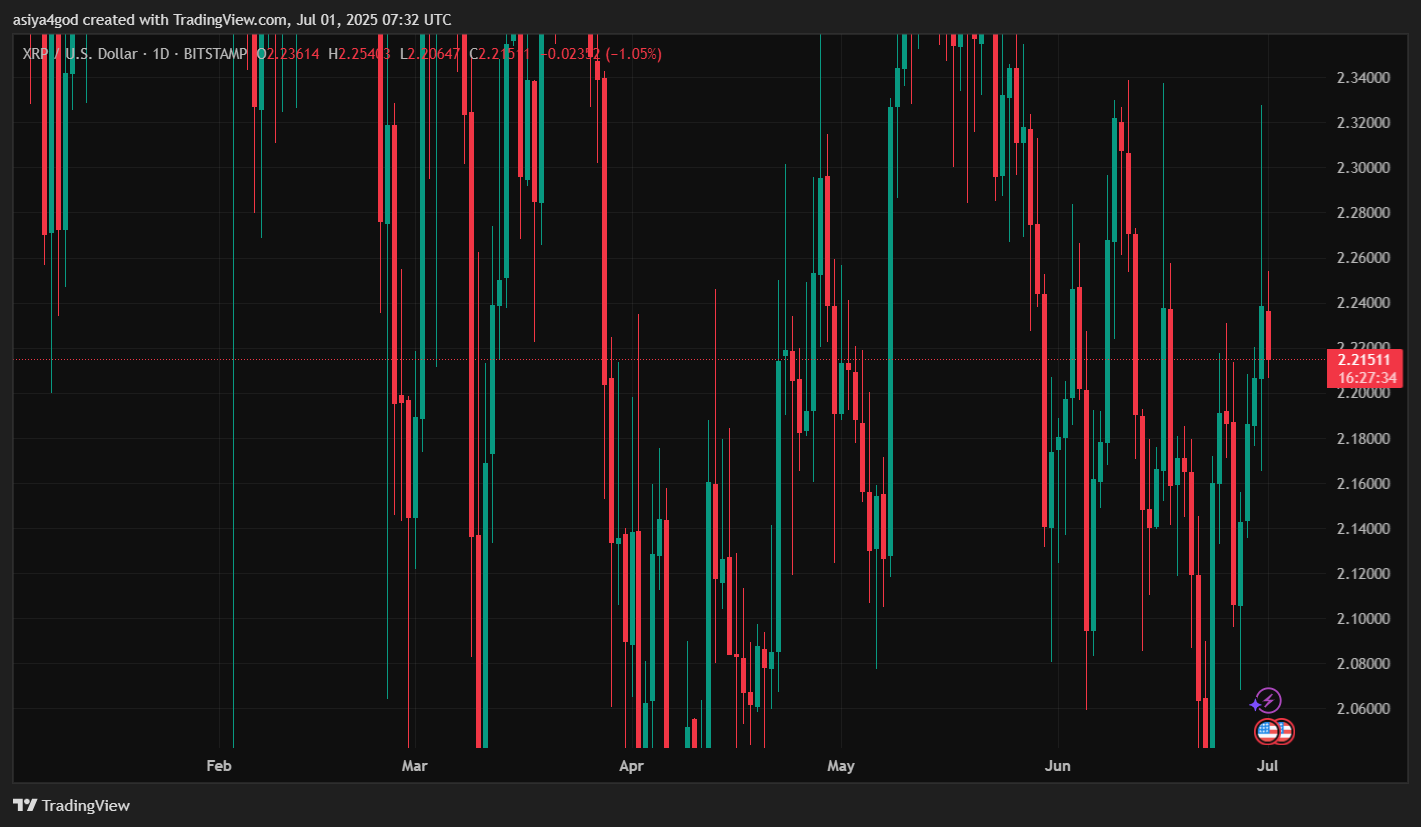Click the purple lightning latest-update icon
The height and width of the screenshot is (827, 1421).
pos(1268,701)
